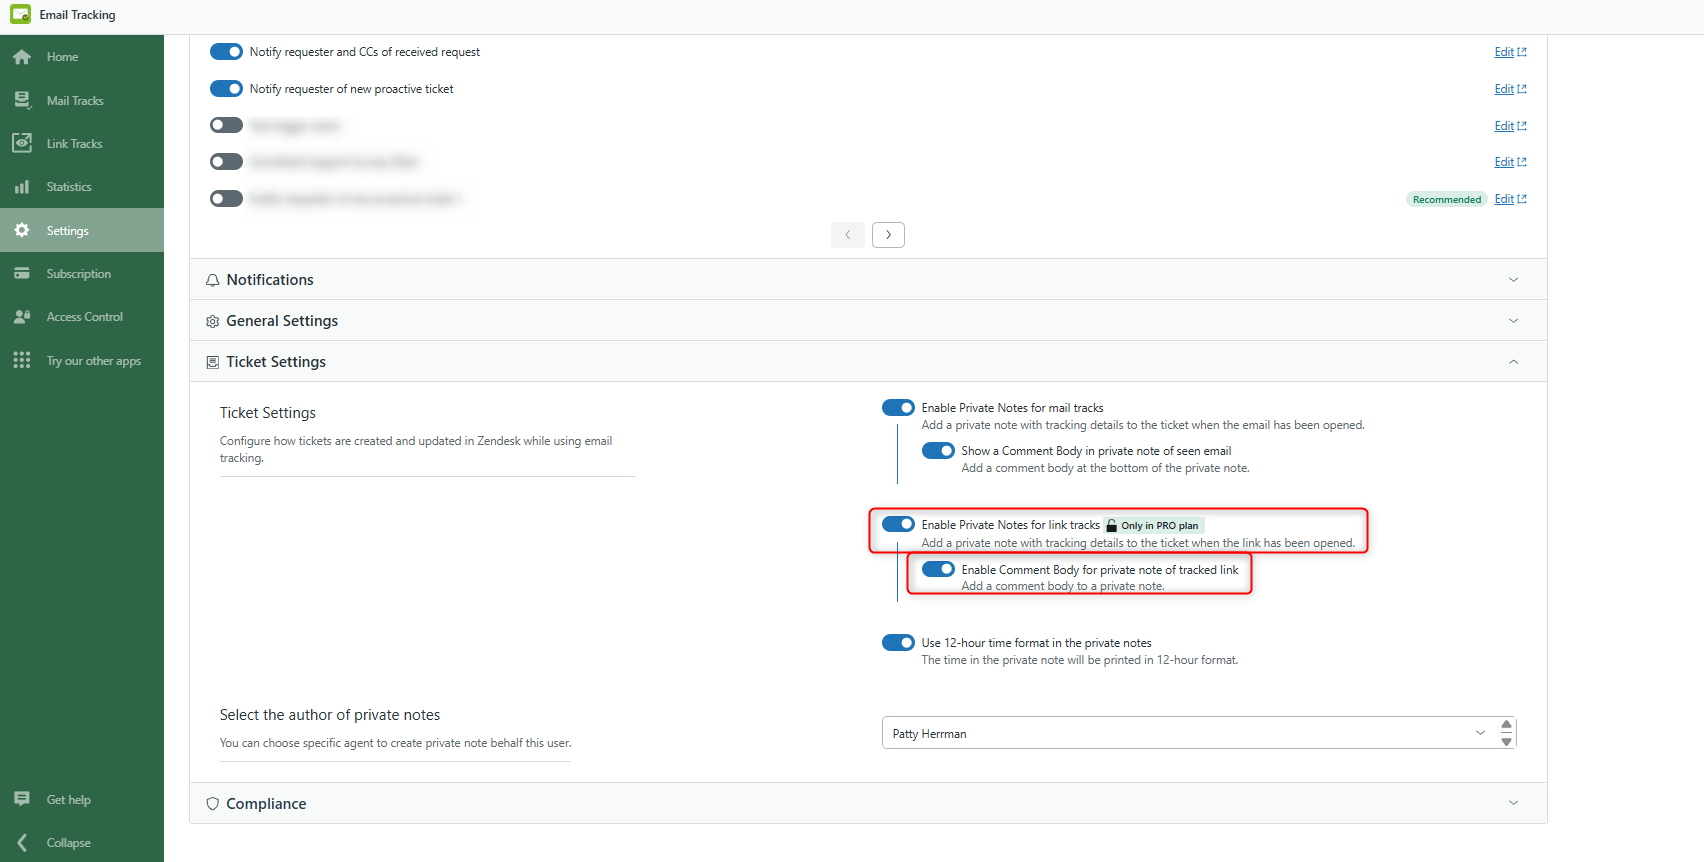Click the Notifications bell icon
The image size is (1704, 862).
[x=213, y=280]
